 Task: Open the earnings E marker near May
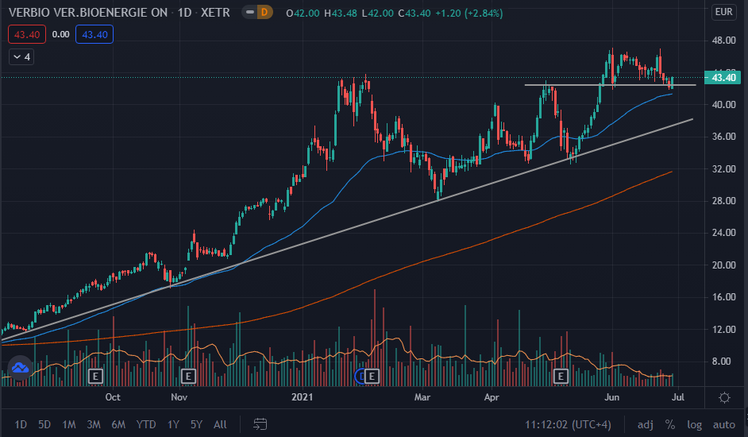[561, 376]
